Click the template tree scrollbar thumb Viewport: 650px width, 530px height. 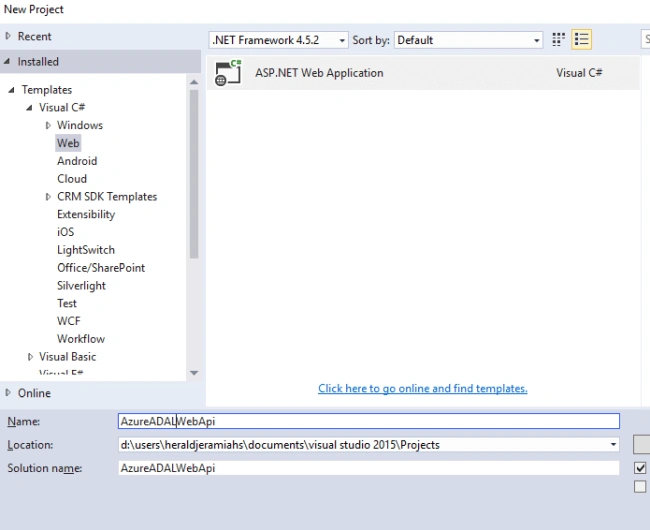[194, 174]
